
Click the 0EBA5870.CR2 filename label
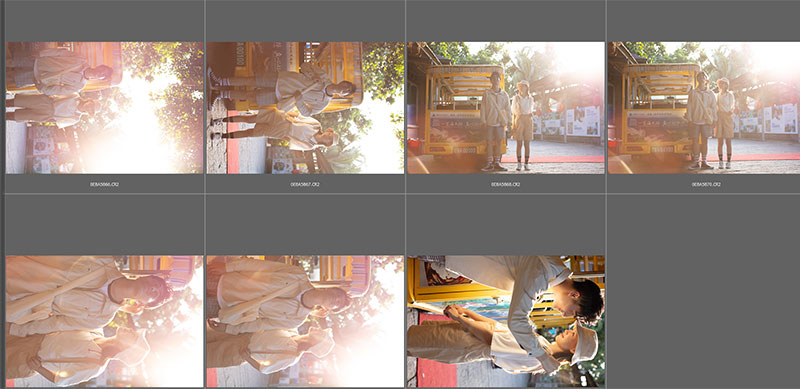coord(706,184)
